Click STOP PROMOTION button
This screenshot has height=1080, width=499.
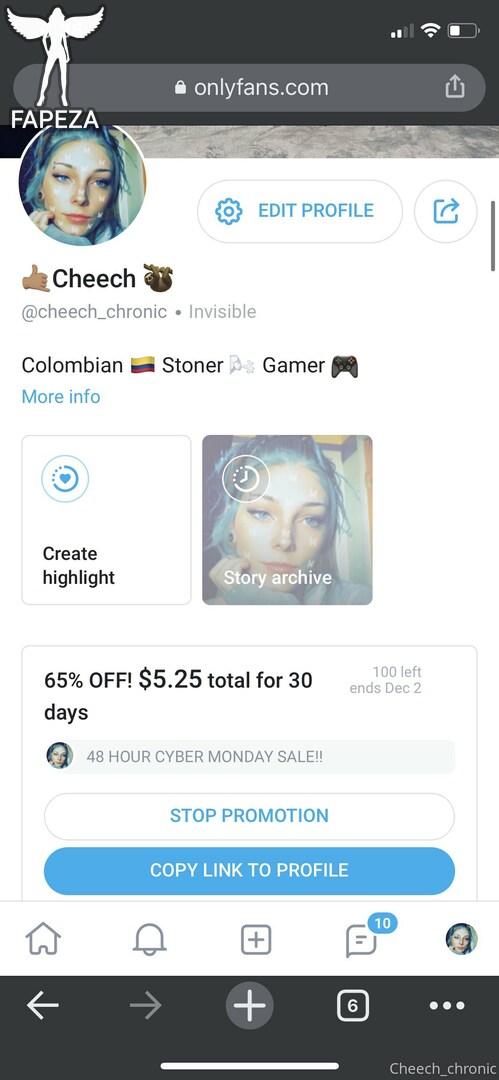[x=250, y=816]
